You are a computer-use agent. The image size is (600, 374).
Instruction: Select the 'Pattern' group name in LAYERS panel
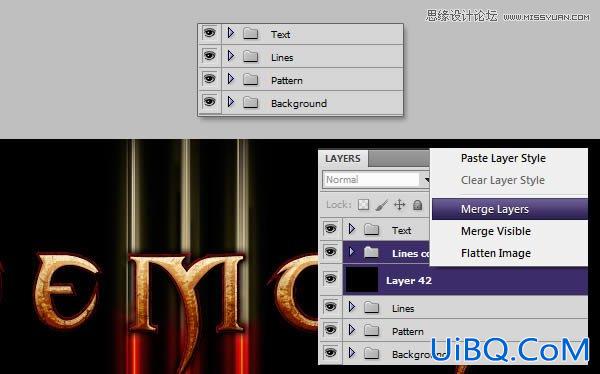pos(408,331)
